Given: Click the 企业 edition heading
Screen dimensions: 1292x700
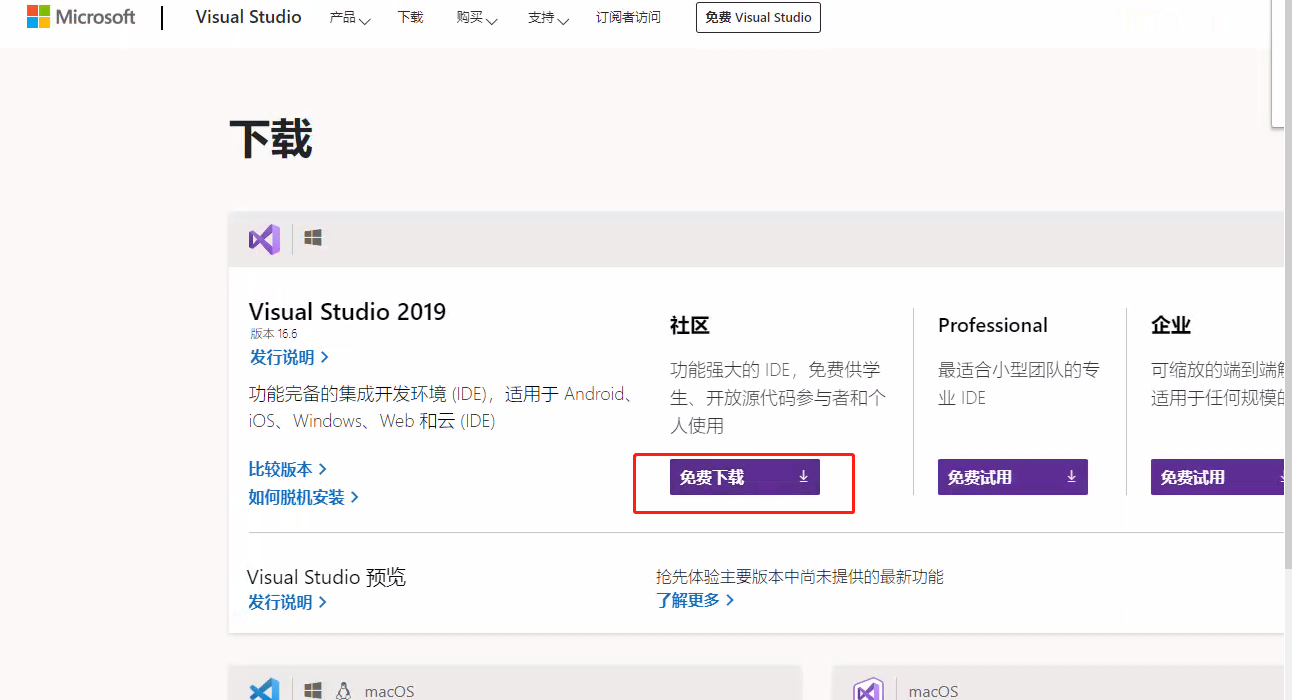Looking at the screenshot, I should tap(1171, 325).
